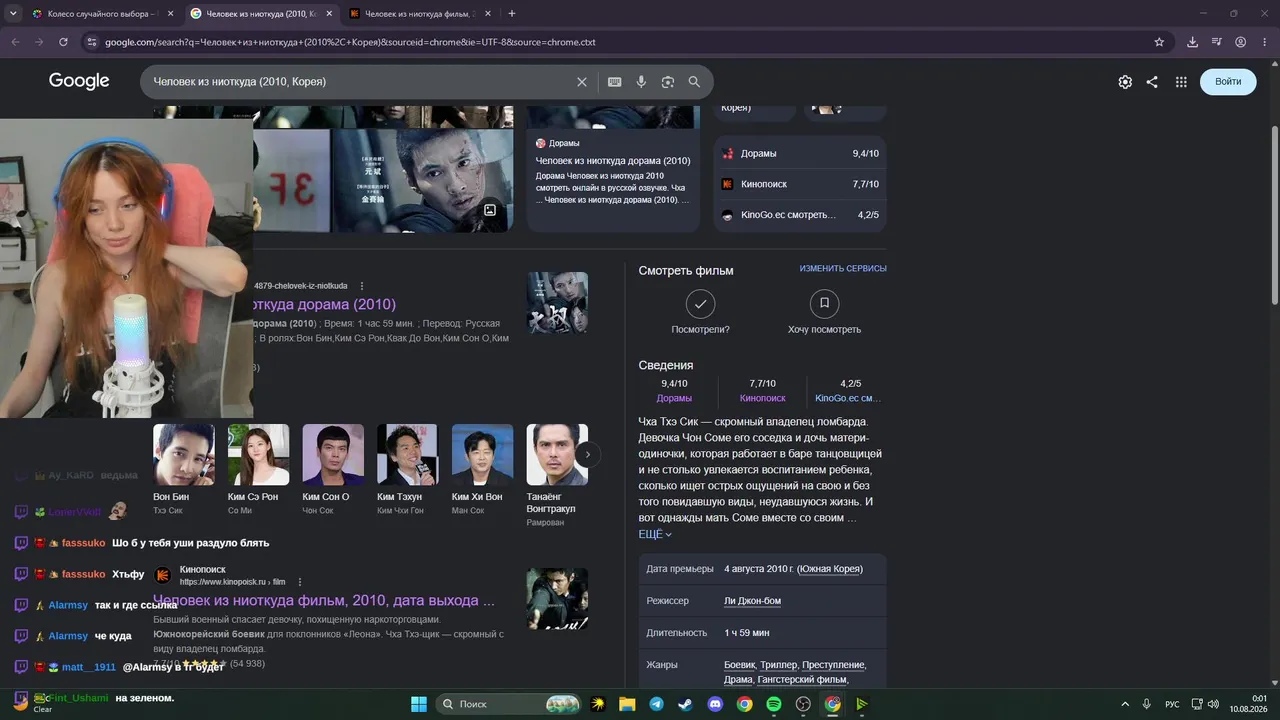Open OBS Studio from the taskbar
The image size is (1280, 720).
(803, 704)
